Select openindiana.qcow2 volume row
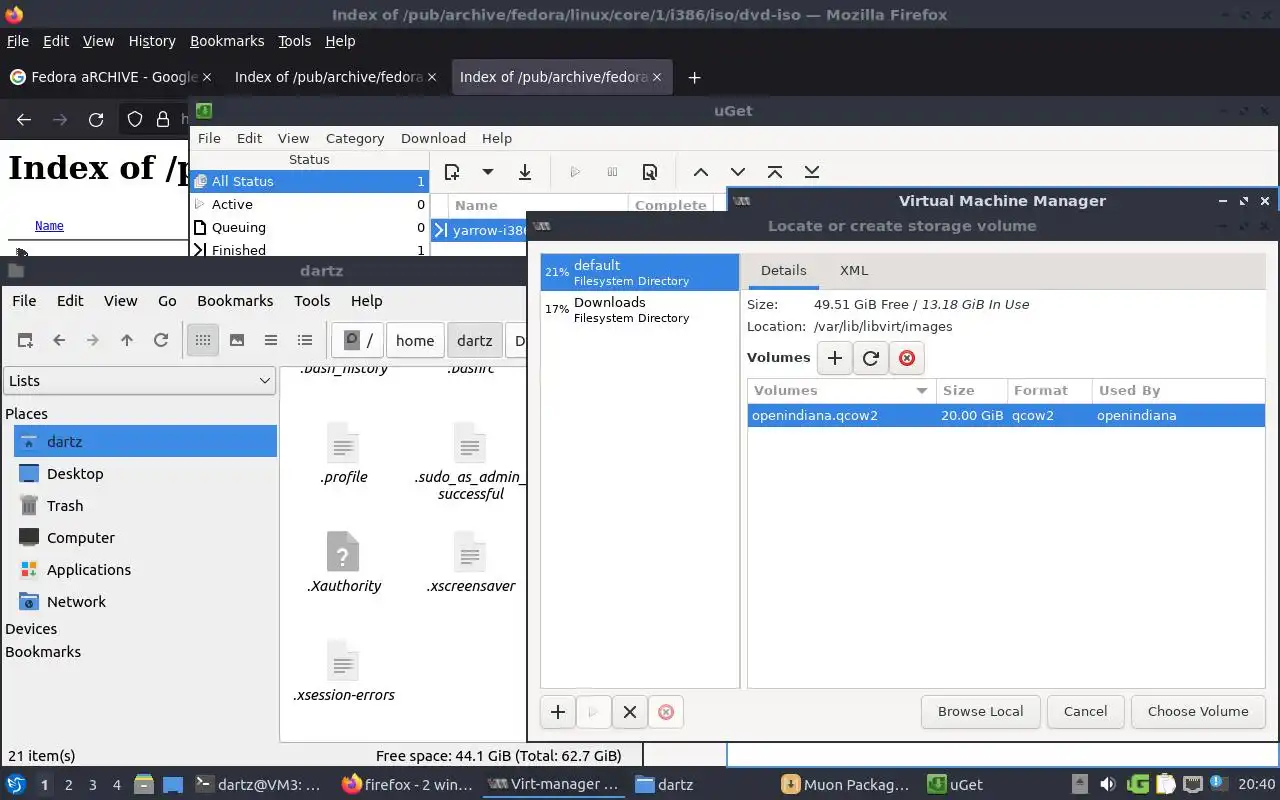This screenshot has width=1280, height=800. [1006, 416]
